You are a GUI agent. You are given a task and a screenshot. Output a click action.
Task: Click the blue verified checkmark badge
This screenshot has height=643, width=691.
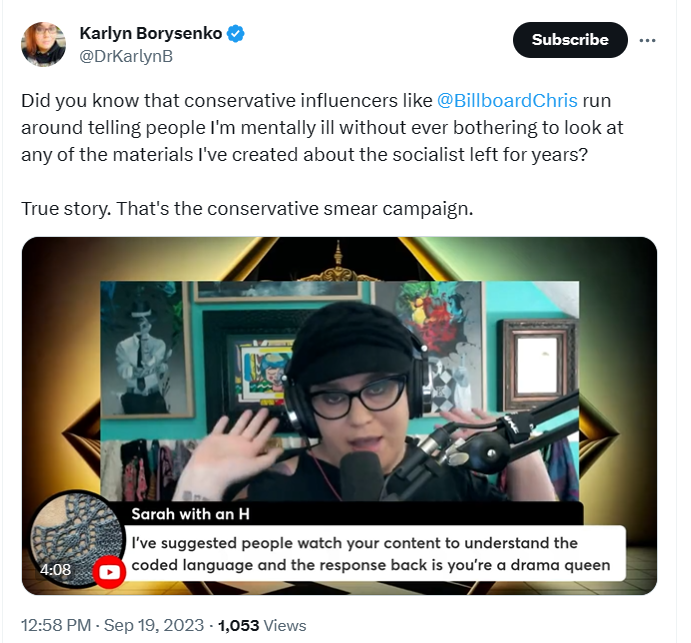click(x=236, y=34)
